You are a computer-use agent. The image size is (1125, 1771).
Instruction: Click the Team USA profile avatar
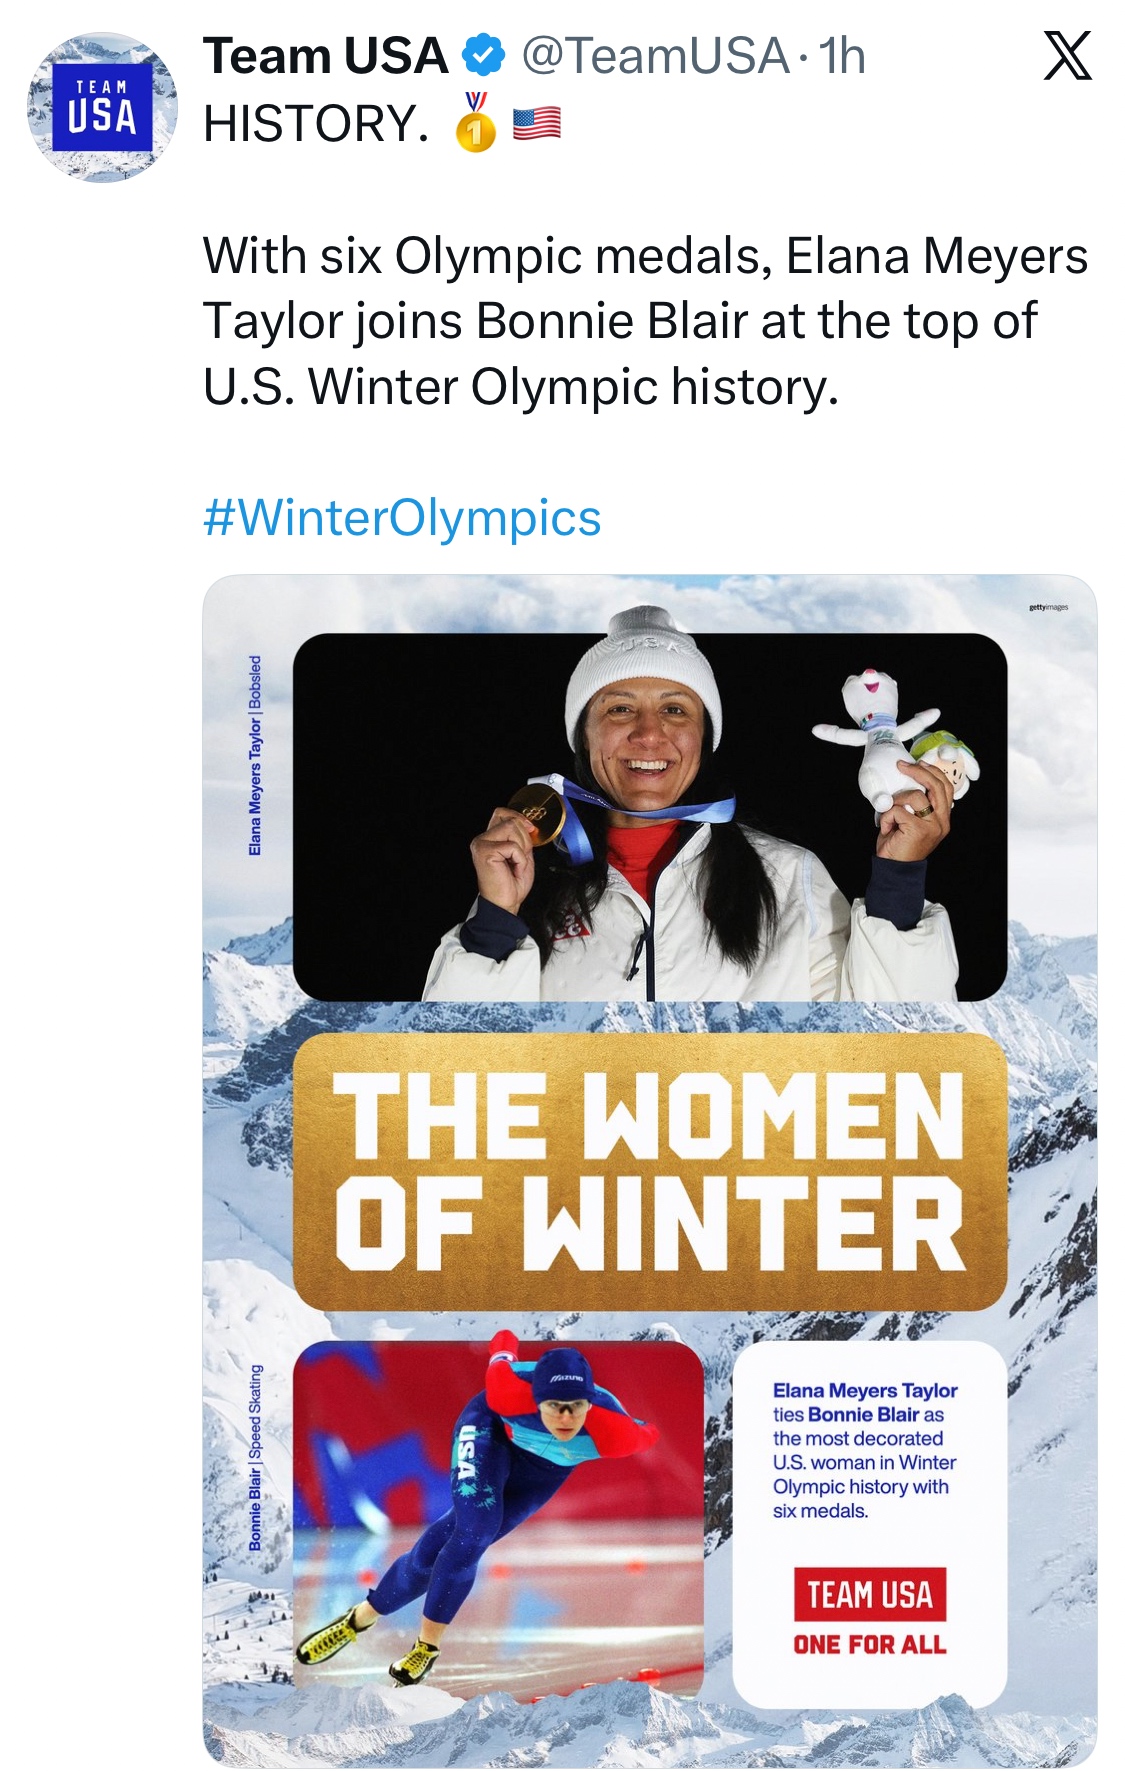(102, 108)
